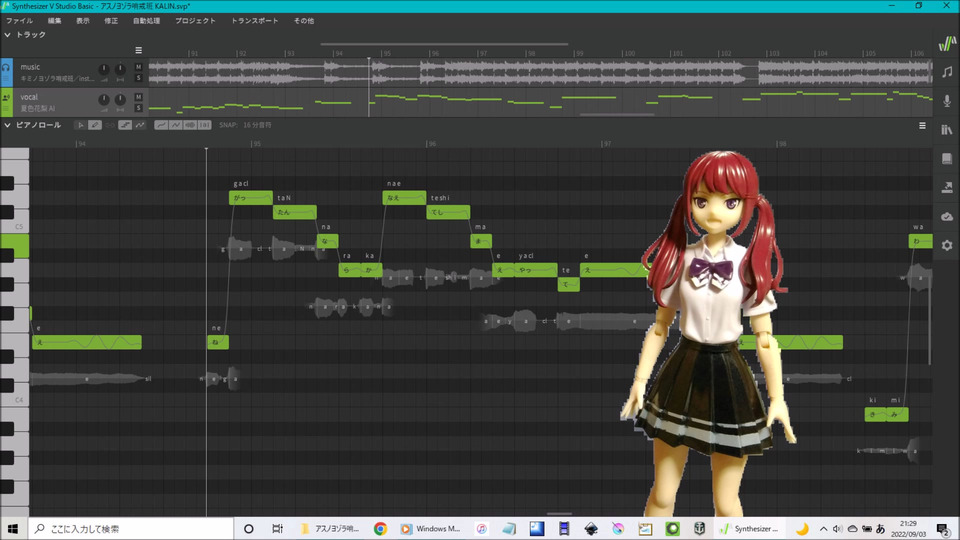
Task: Select the pointer tool in piano roll
Action: point(80,125)
